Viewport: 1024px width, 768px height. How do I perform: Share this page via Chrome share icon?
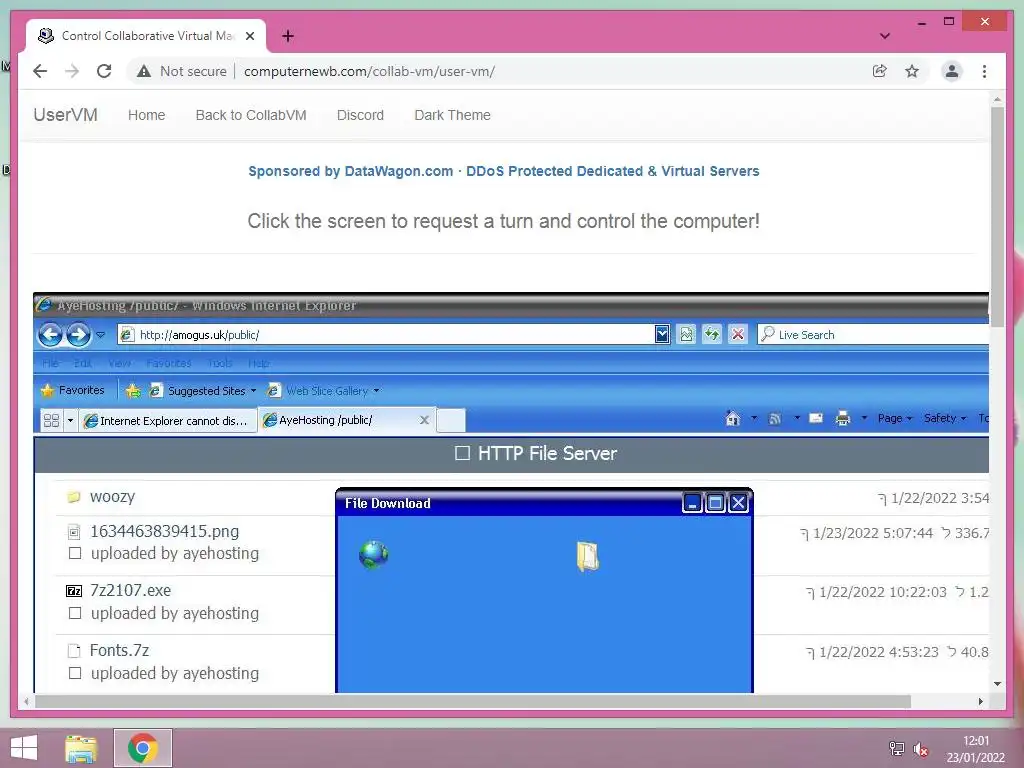[x=880, y=71]
